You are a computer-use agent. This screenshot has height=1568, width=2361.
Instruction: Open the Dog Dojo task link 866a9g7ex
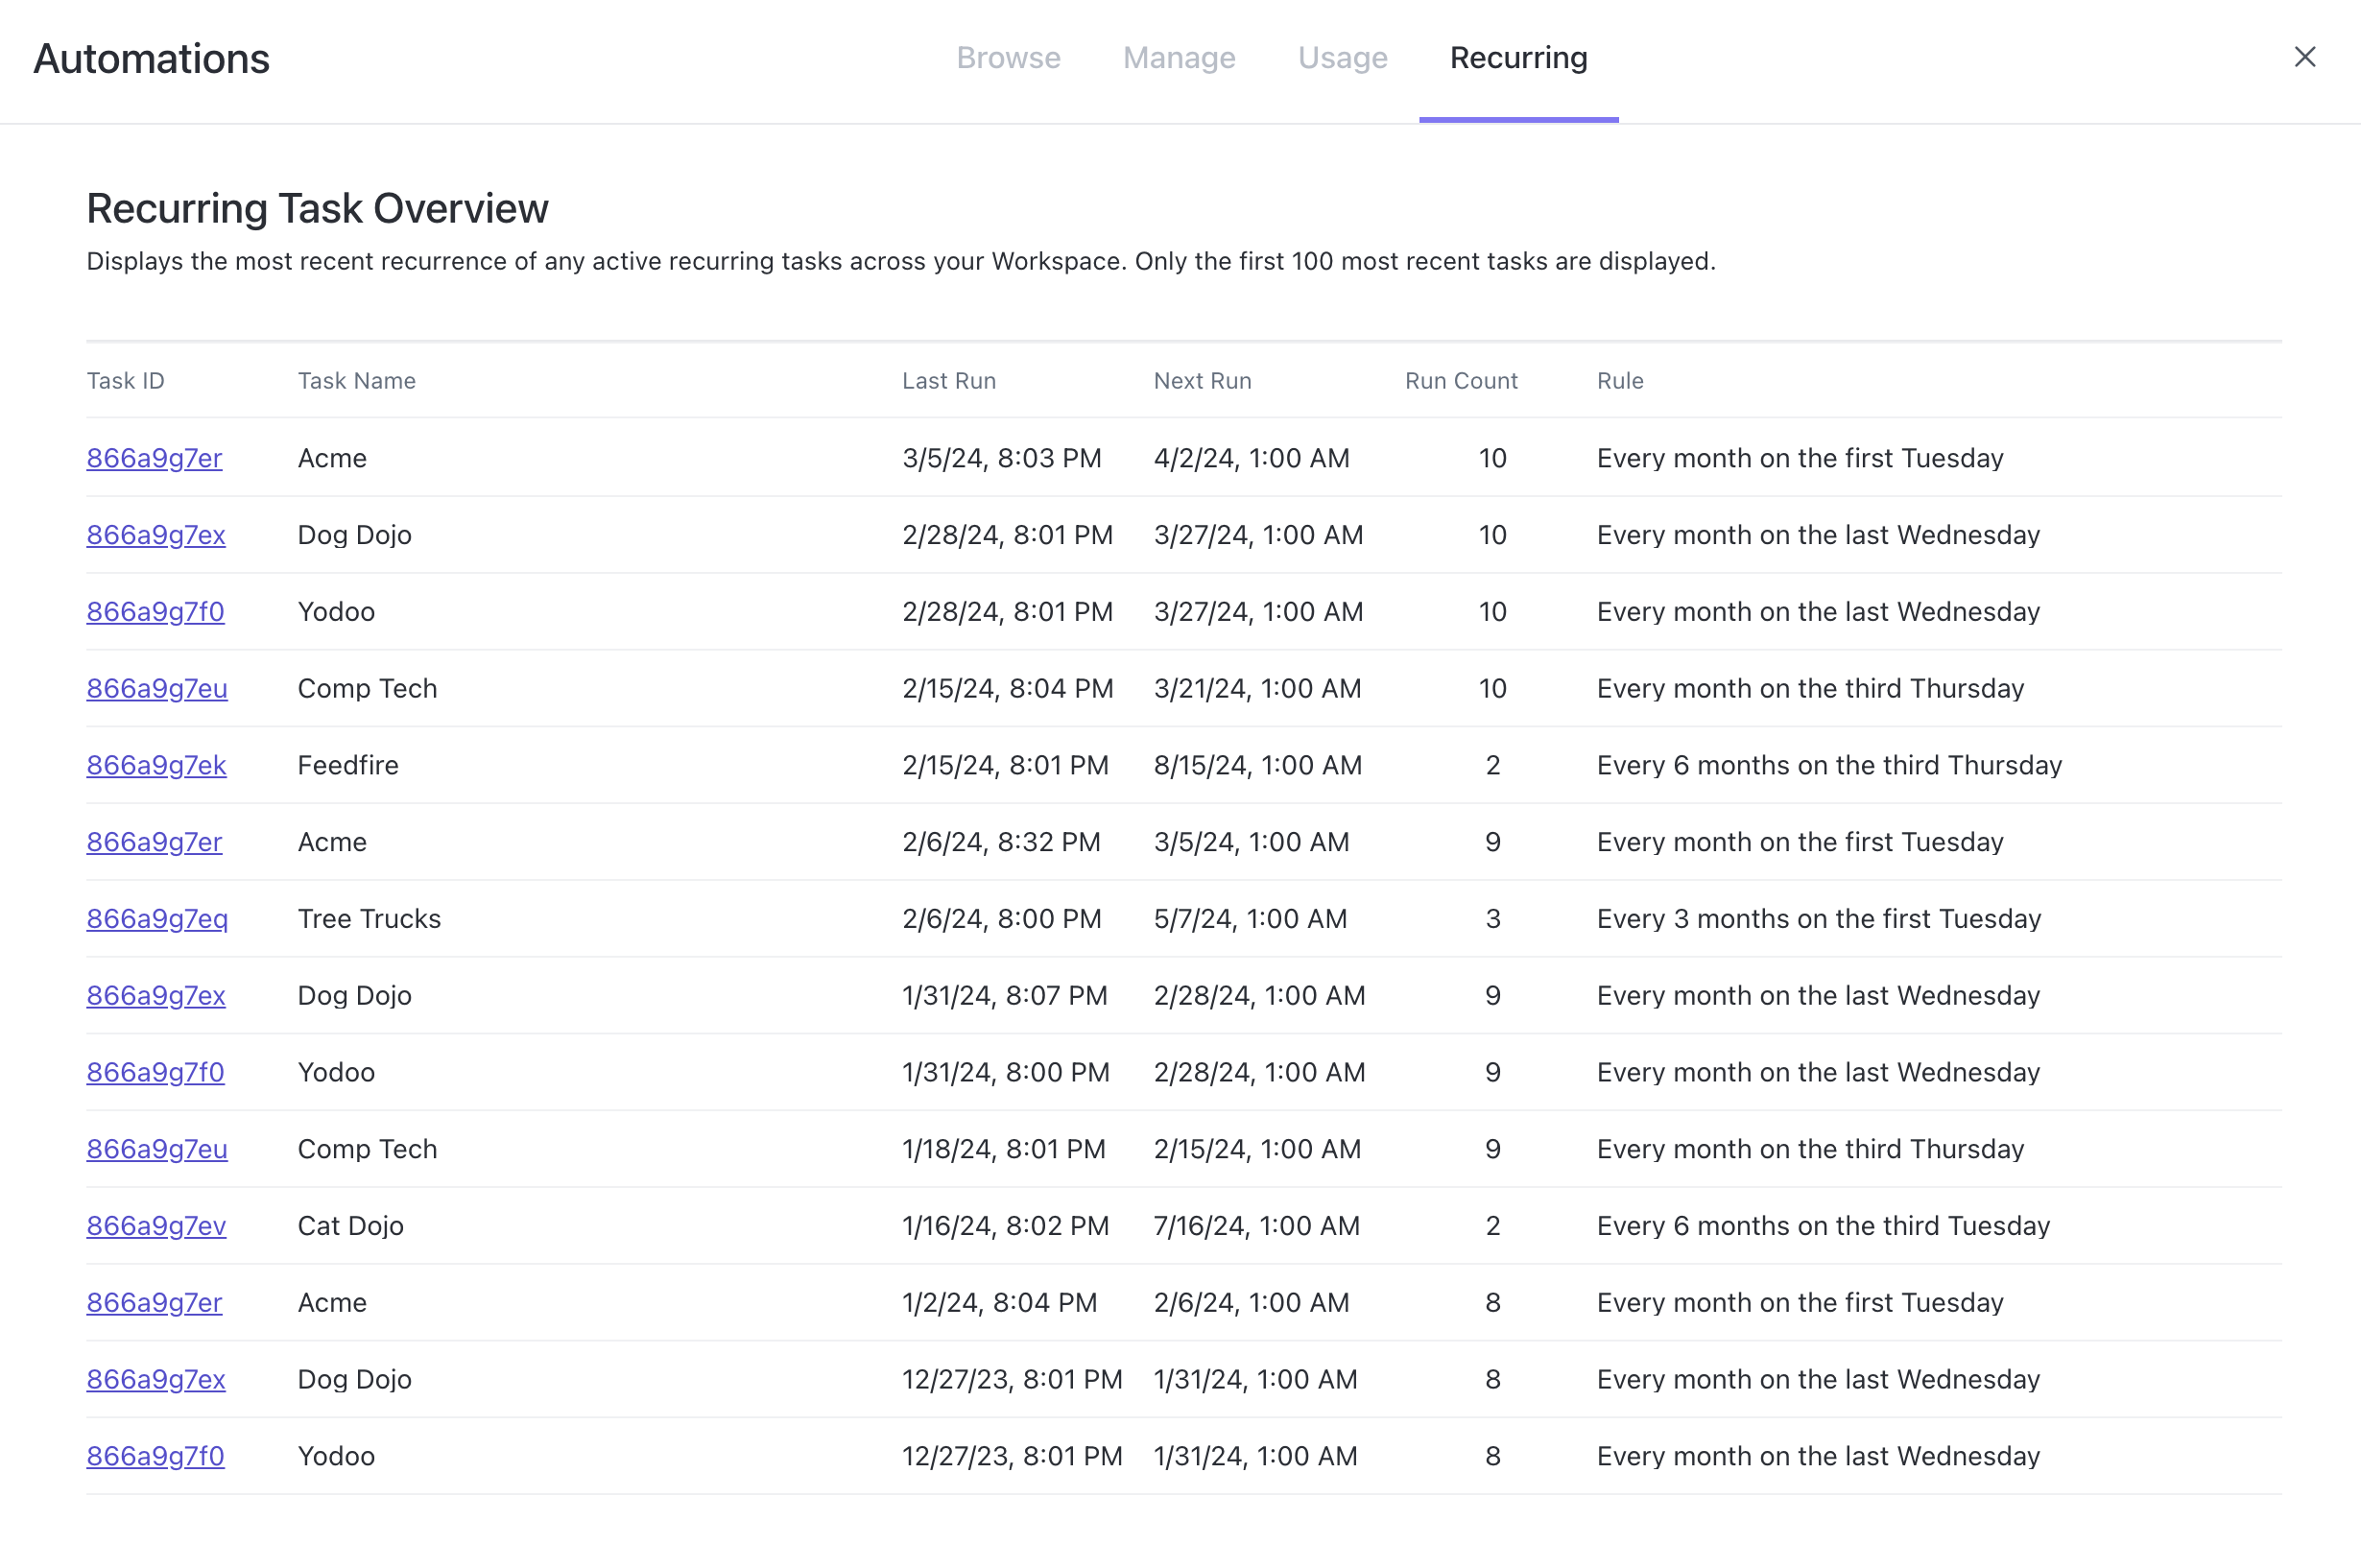[x=156, y=535]
